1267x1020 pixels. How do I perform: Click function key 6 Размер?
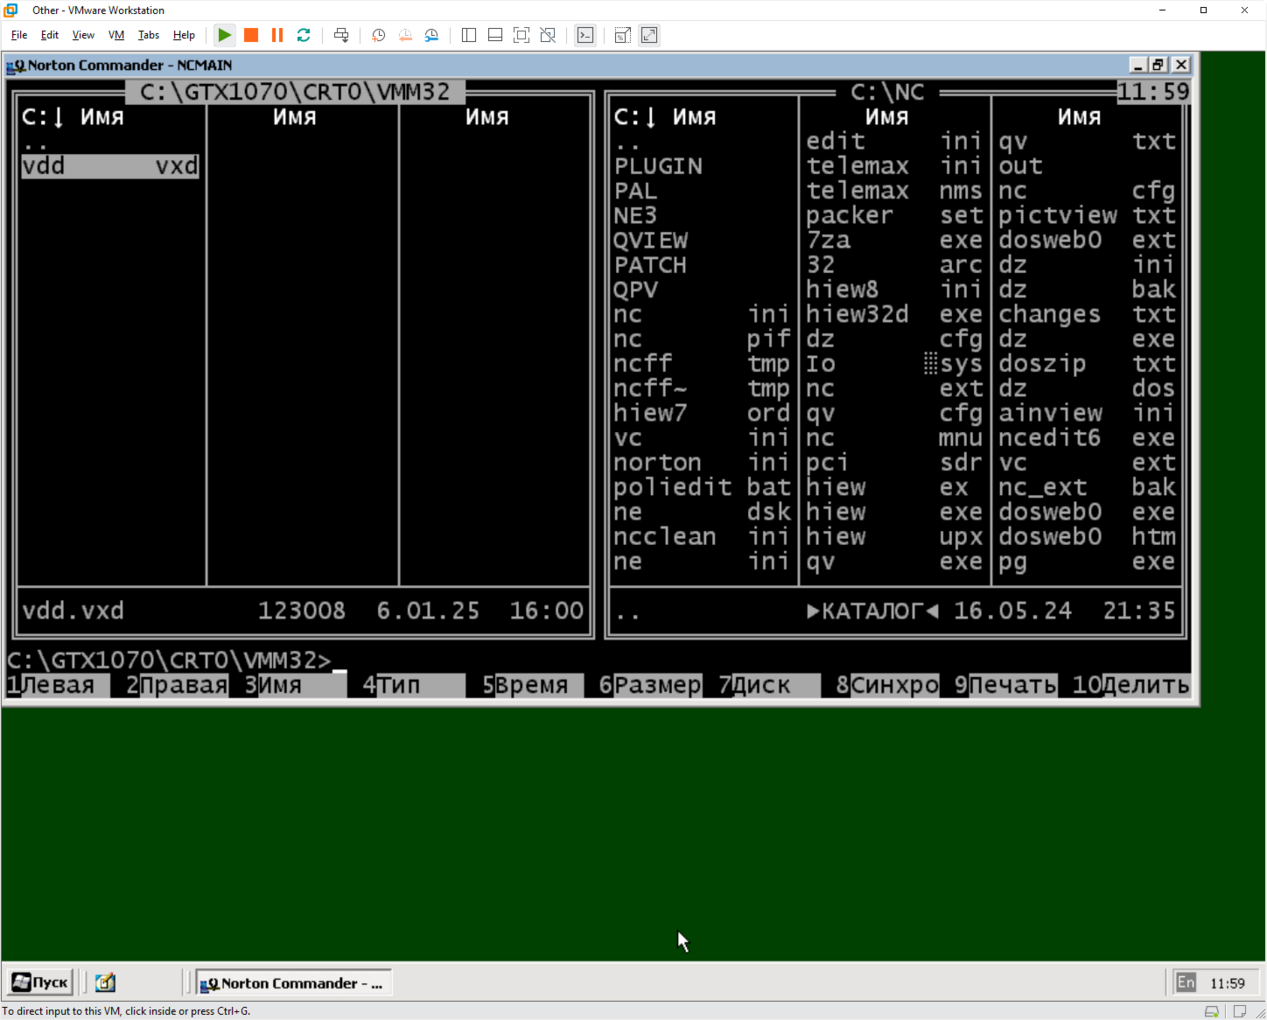click(x=651, y=685)
